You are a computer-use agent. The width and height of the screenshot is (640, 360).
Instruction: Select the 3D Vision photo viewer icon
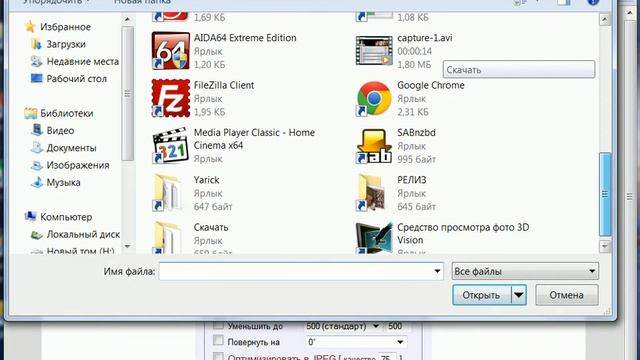pyautogui.click(x=374, y=238)
